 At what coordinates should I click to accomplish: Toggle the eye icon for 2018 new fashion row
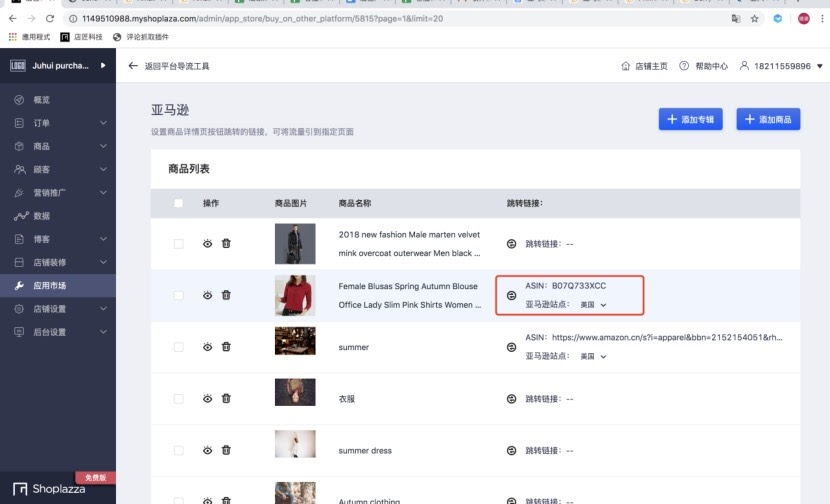coord(208,244)
